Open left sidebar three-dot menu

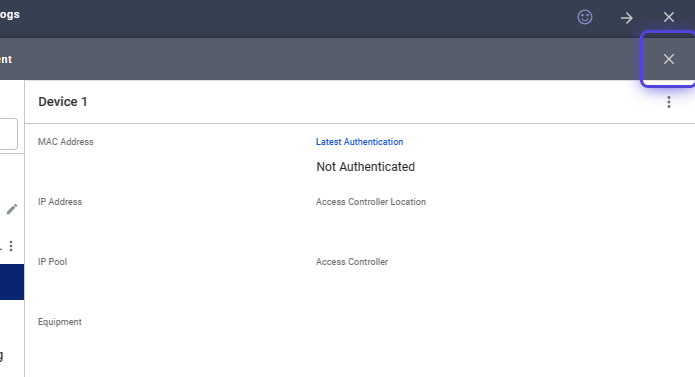tap(11, 246)
